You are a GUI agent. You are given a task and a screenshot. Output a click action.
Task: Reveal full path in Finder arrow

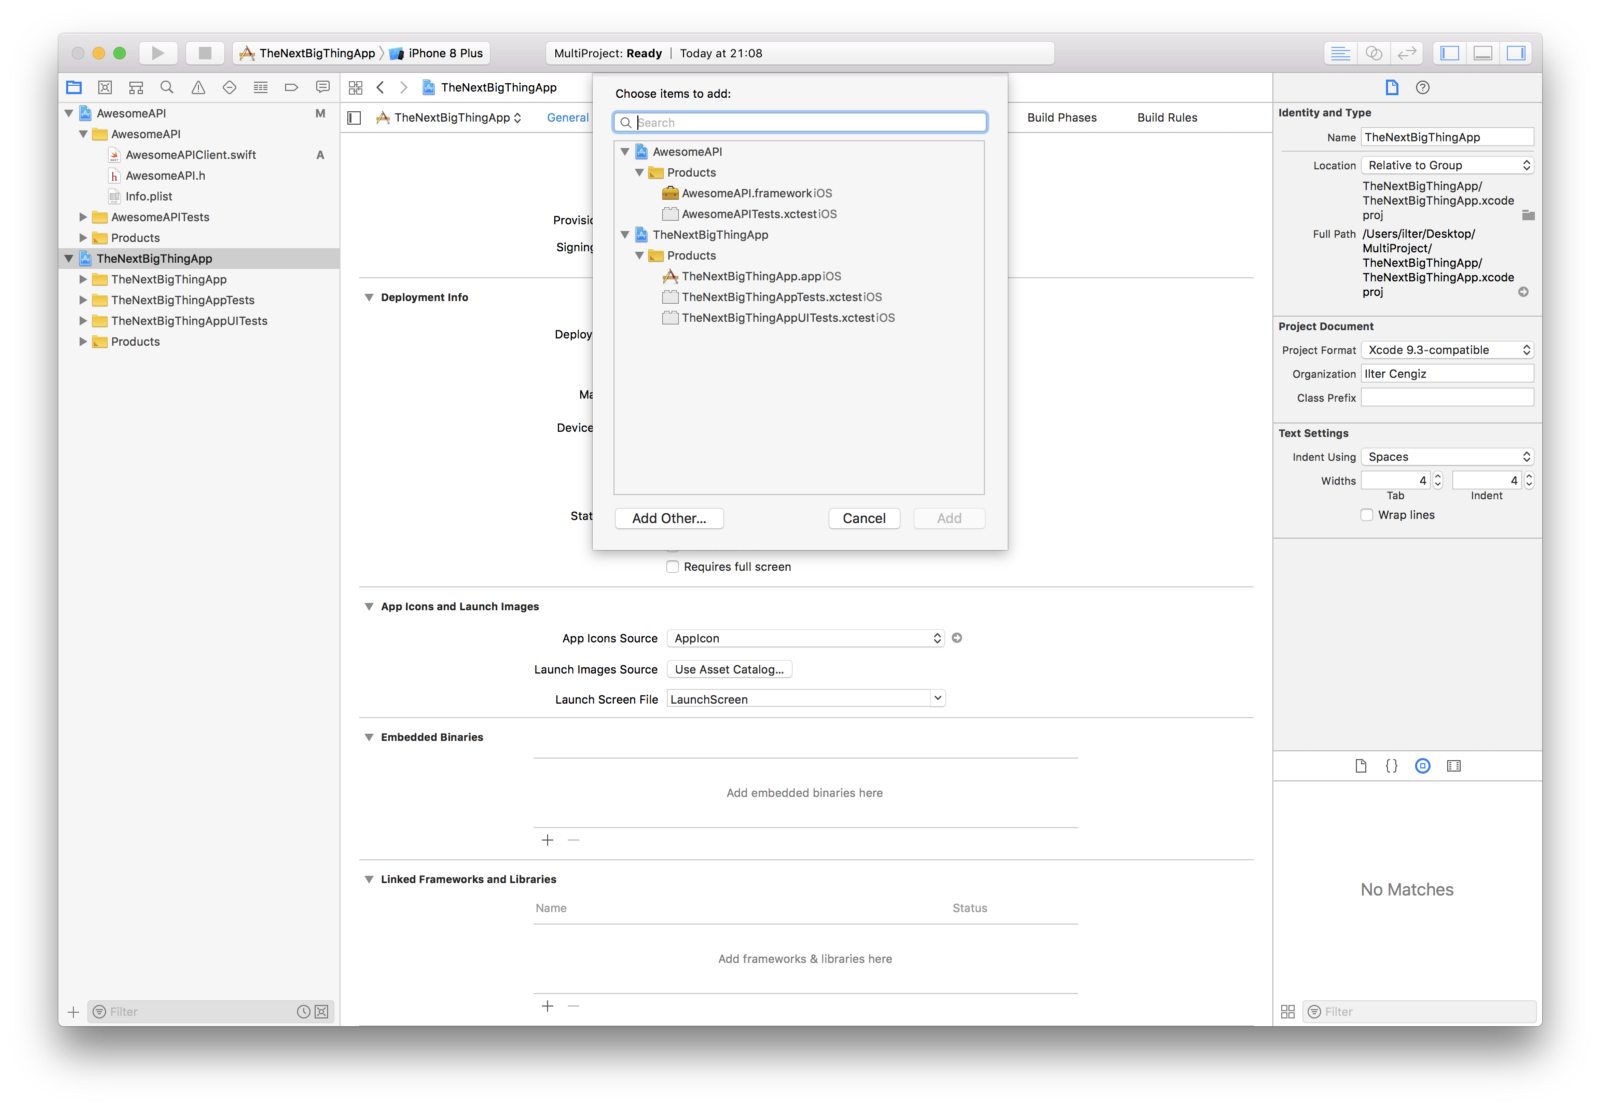coord(1523,292)
